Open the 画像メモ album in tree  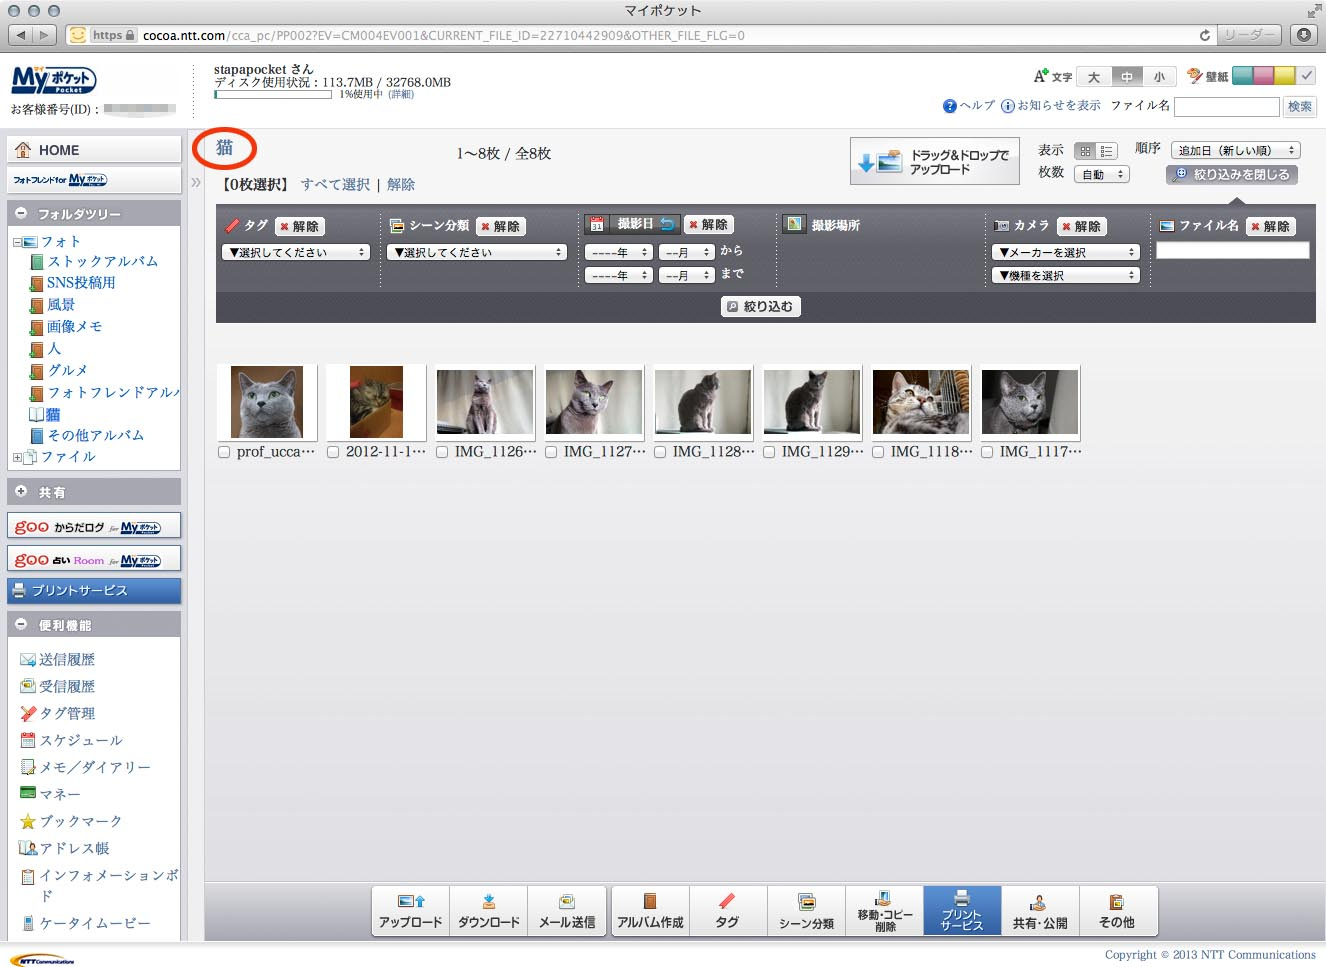point(74,327)
